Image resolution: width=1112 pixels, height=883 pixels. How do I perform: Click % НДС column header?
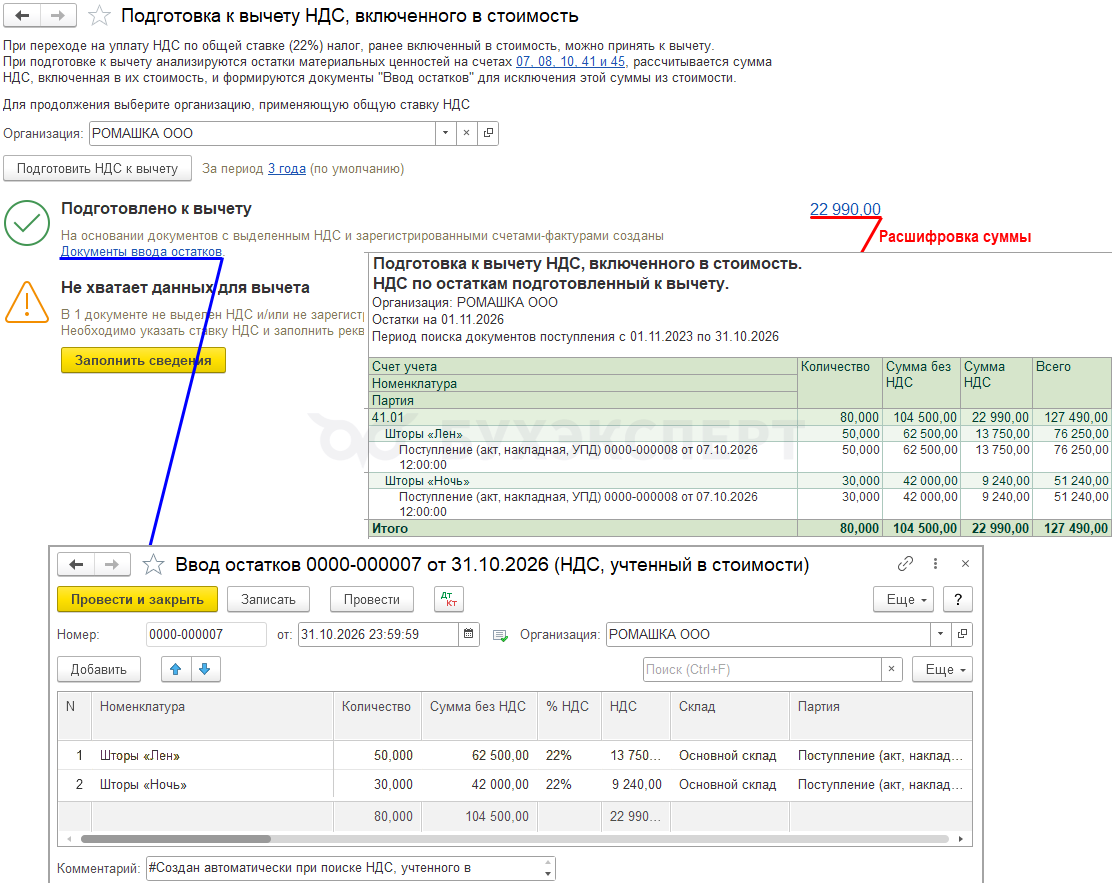tap(569, 716)
